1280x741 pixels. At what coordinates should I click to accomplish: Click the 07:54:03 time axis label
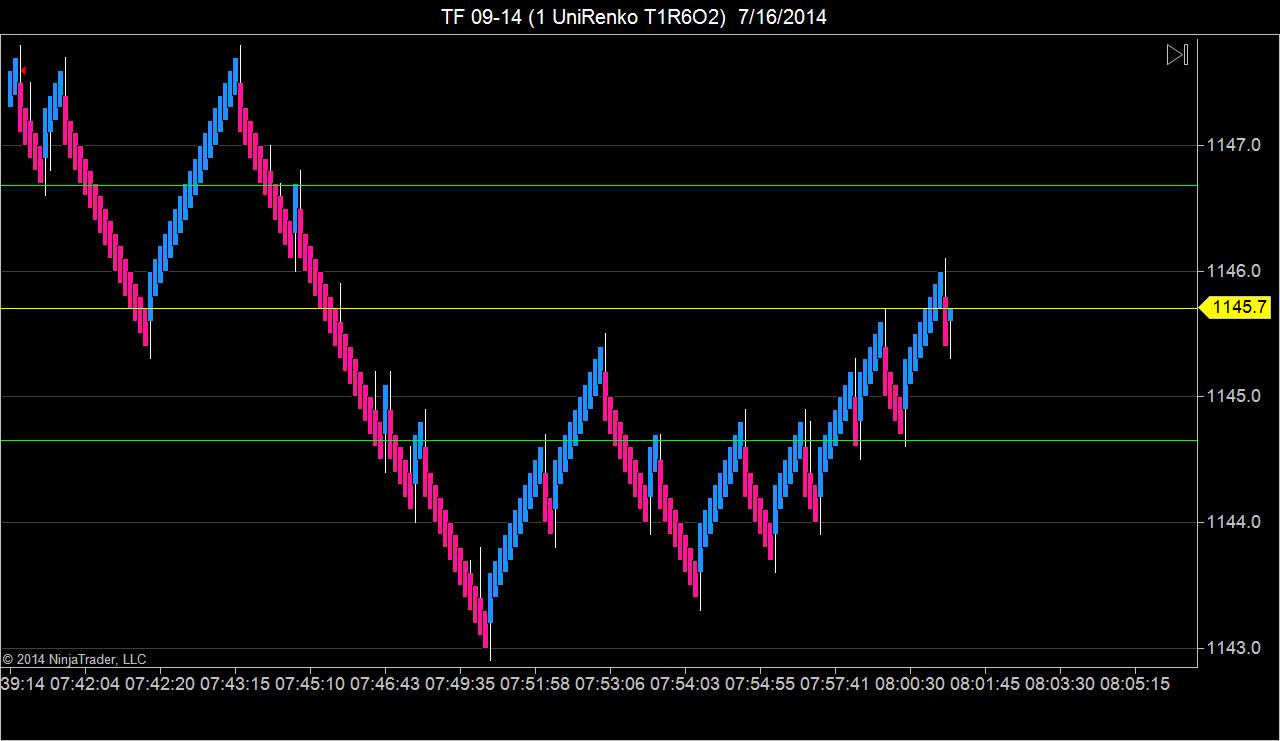[685, 684]
